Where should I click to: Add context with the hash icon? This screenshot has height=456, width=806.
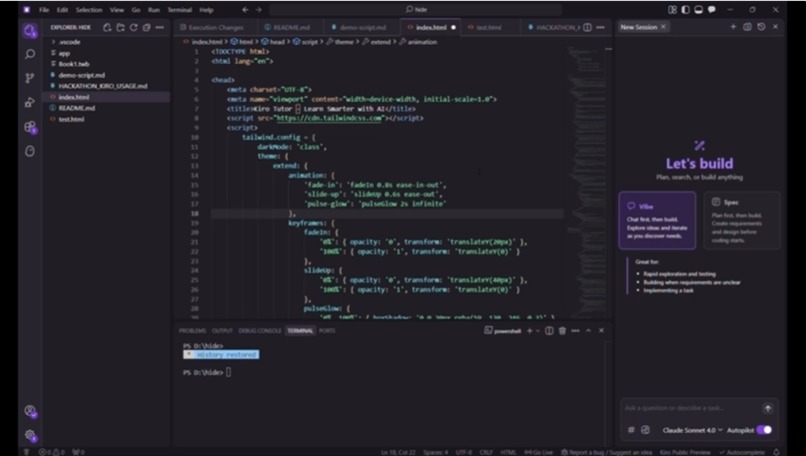point(631,430)
